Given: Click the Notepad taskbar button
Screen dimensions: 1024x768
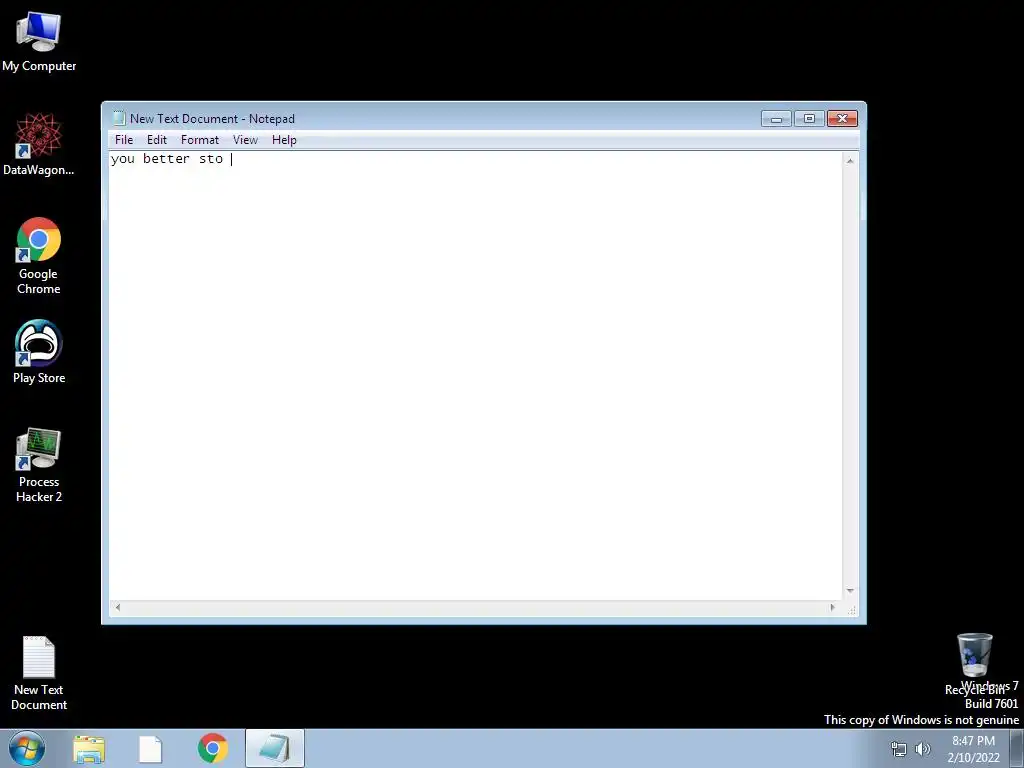Looking at the screenshot, I should coord(275,748).
